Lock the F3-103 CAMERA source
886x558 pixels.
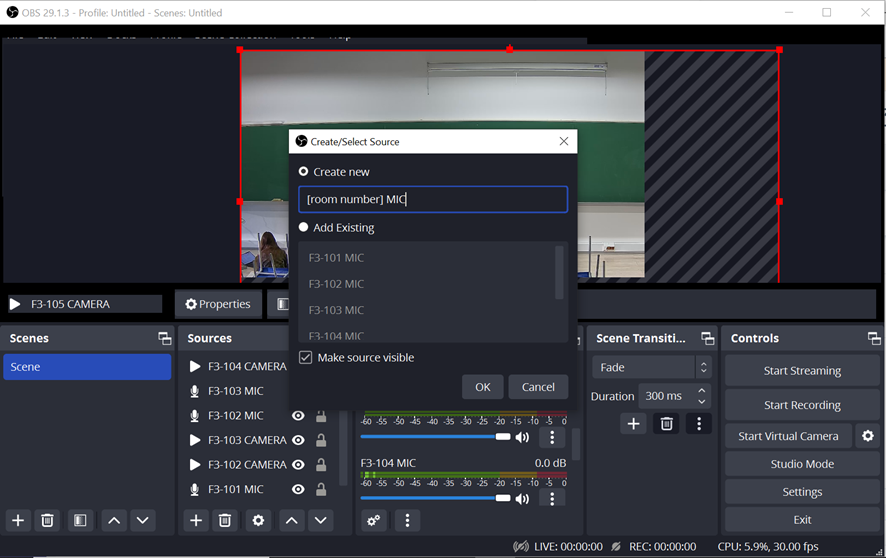[x=321, y=440]
